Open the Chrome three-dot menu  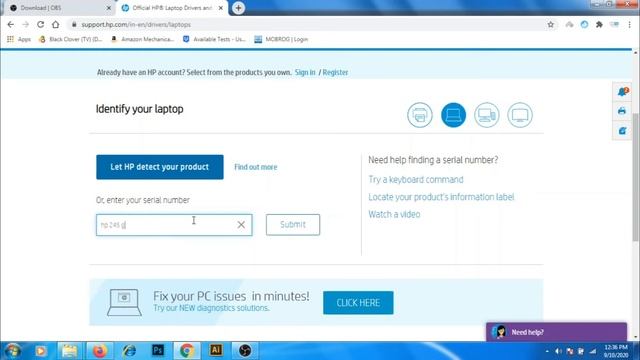[629, 24]
